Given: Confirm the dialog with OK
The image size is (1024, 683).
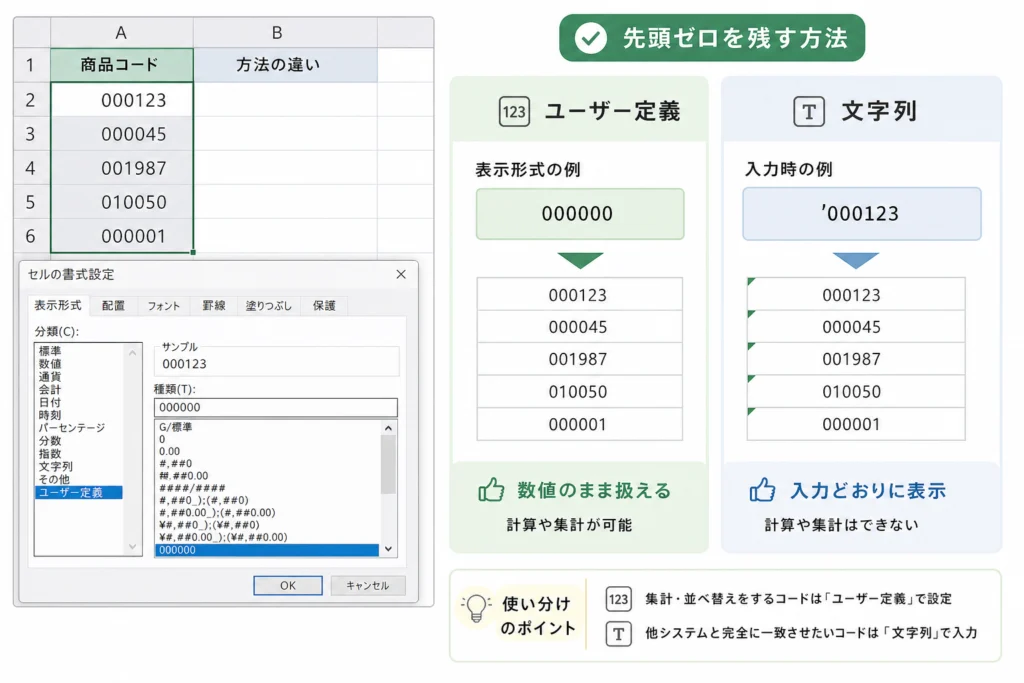Looking at the screenshot, I should 288,586.
